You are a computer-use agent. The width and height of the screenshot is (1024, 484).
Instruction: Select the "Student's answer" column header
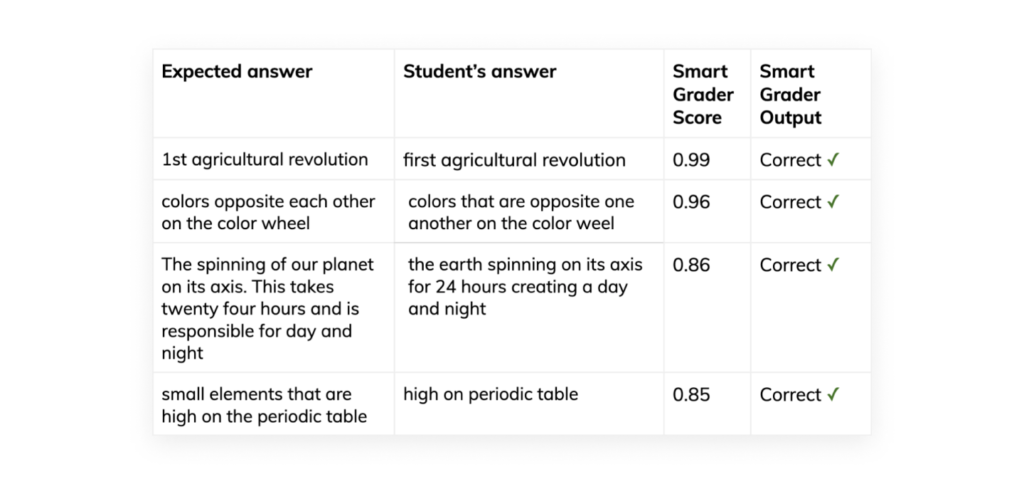click(x=480, y=72)
